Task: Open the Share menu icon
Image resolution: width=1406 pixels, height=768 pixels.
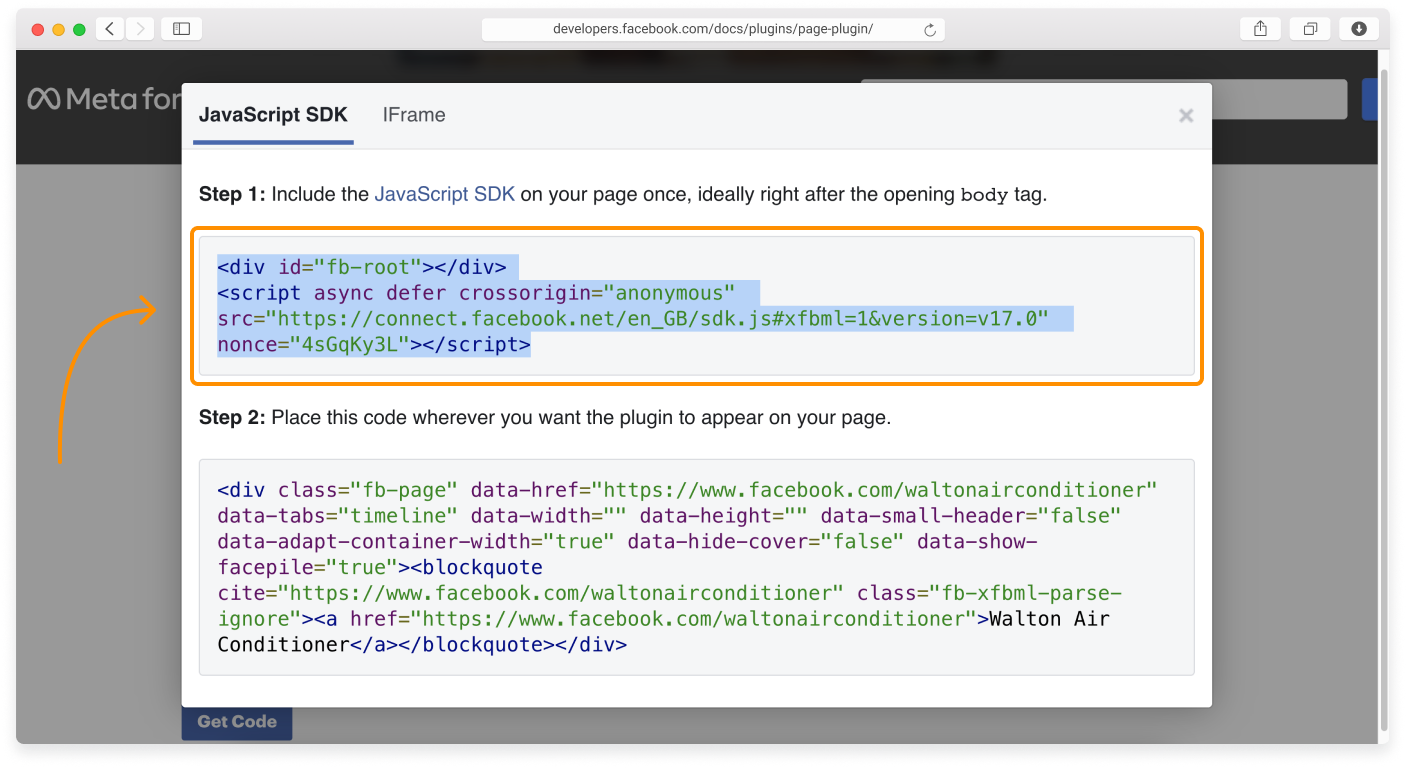Action: (1260, 29)
